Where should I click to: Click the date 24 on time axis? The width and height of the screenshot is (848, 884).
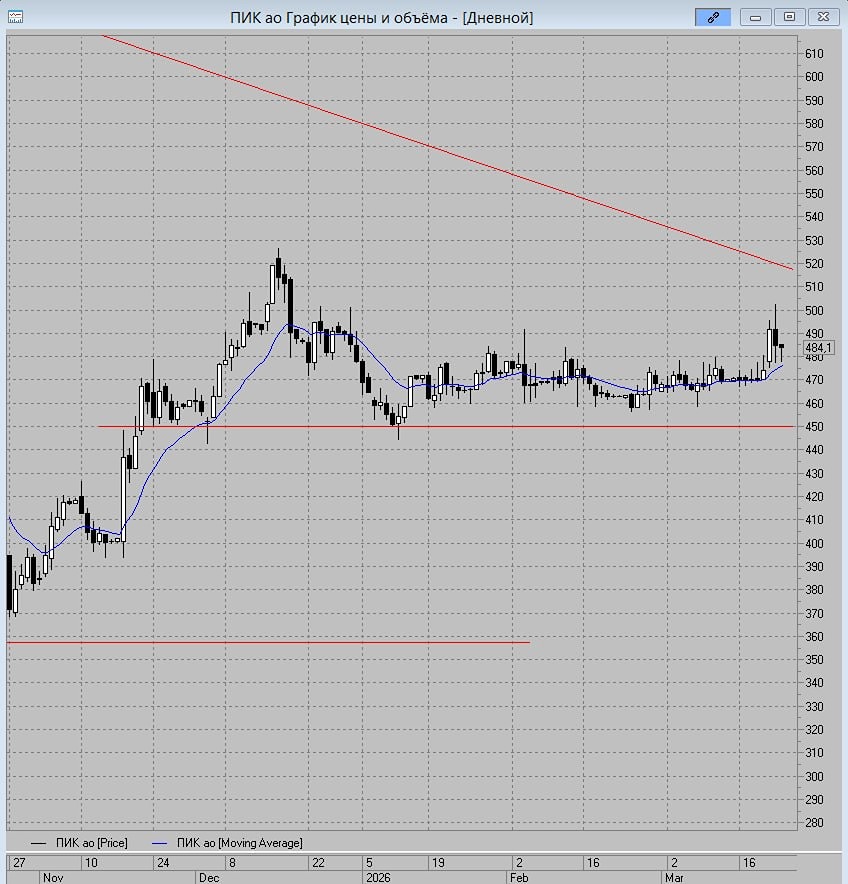pyautogui.click(x=163, y=863)
